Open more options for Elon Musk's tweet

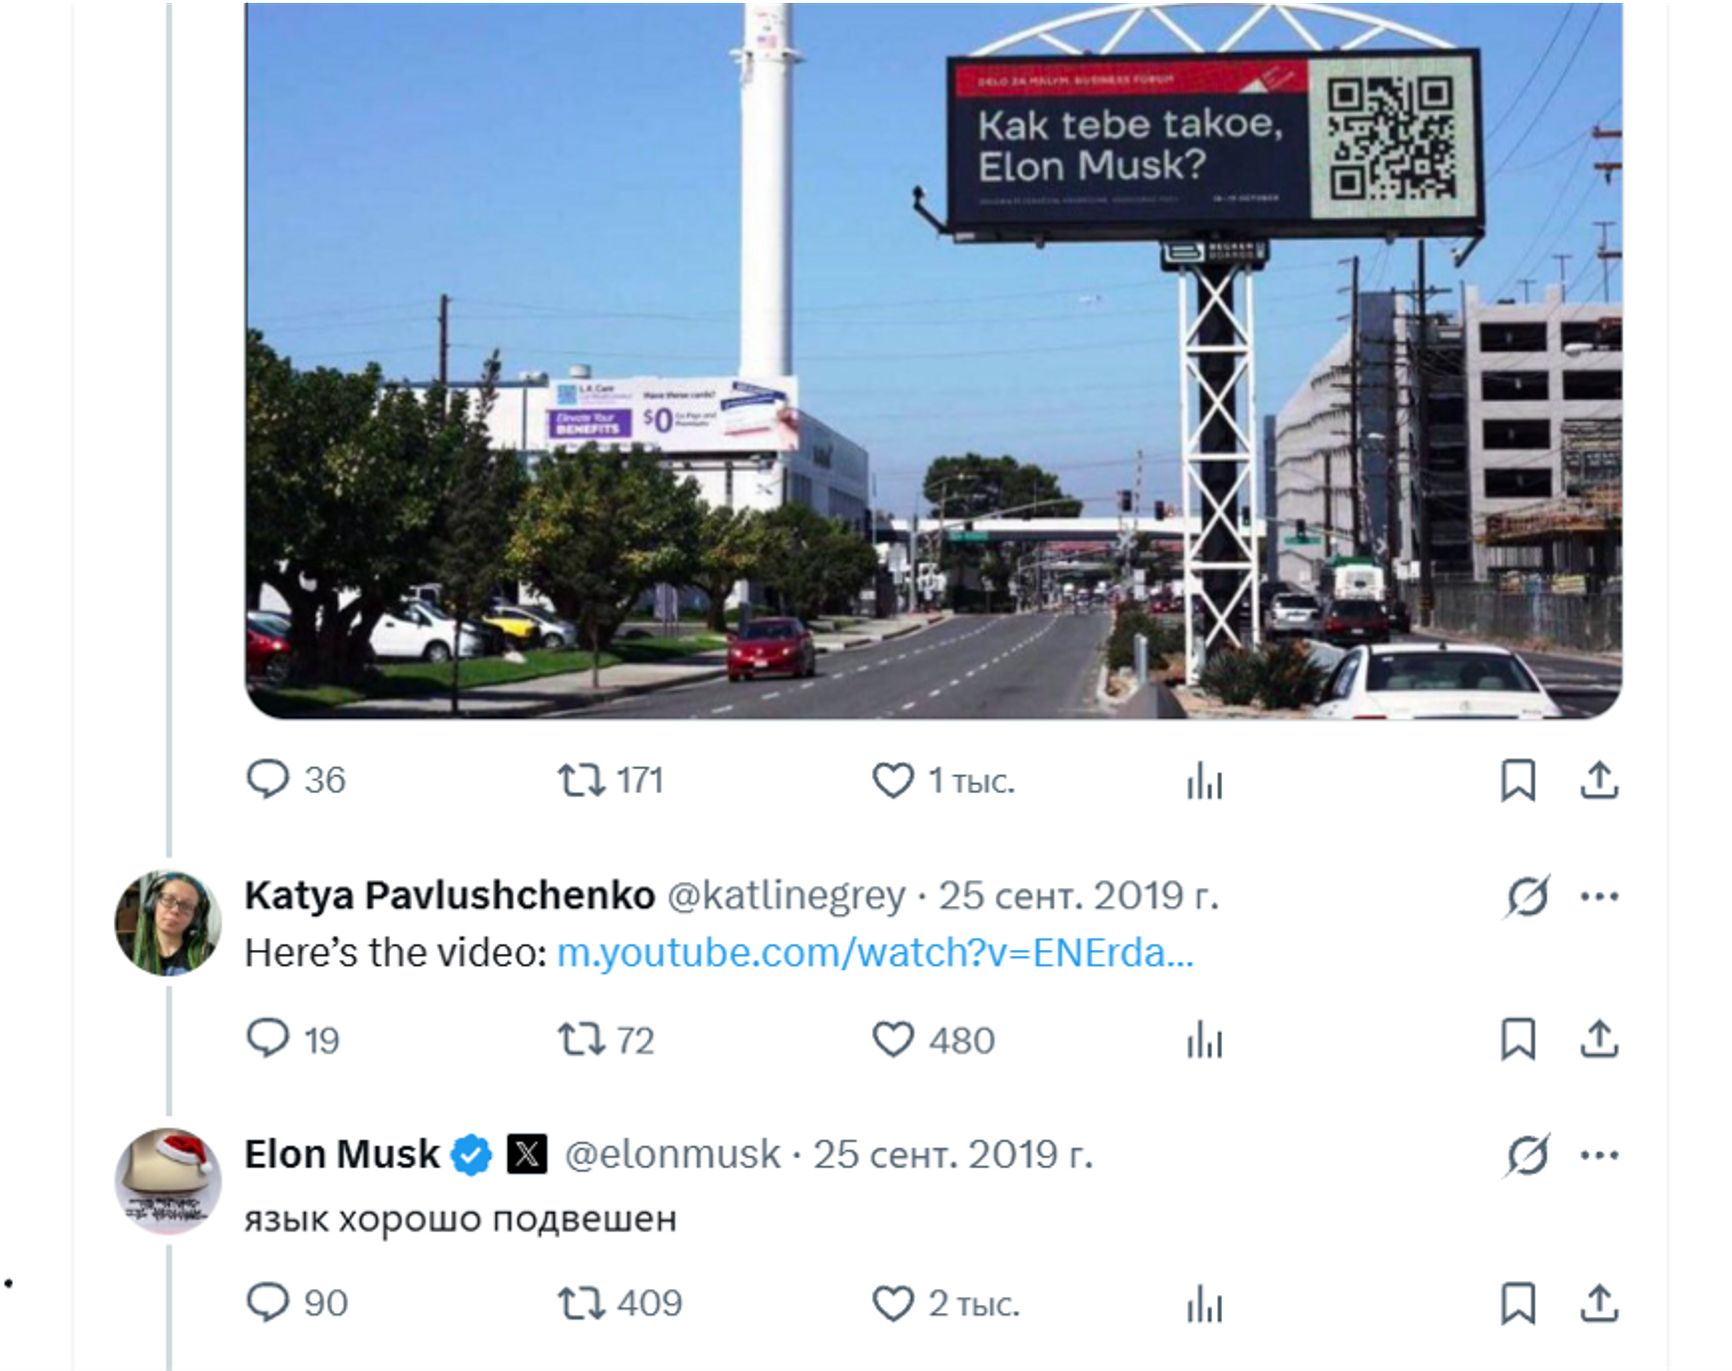[1599, 1155]
